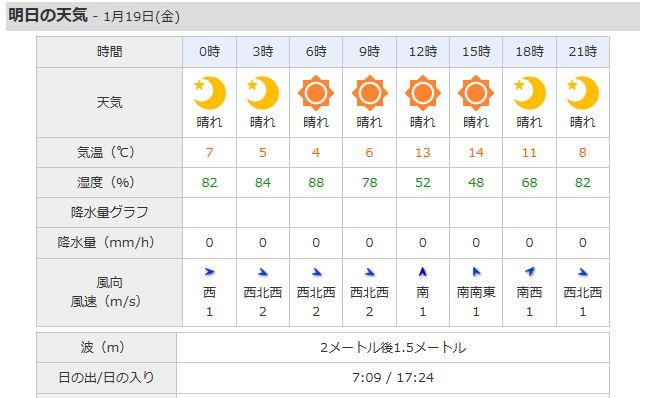Click the 南南東 wind arrow at 15時
The image size is (645, 398).
(476, 272)
